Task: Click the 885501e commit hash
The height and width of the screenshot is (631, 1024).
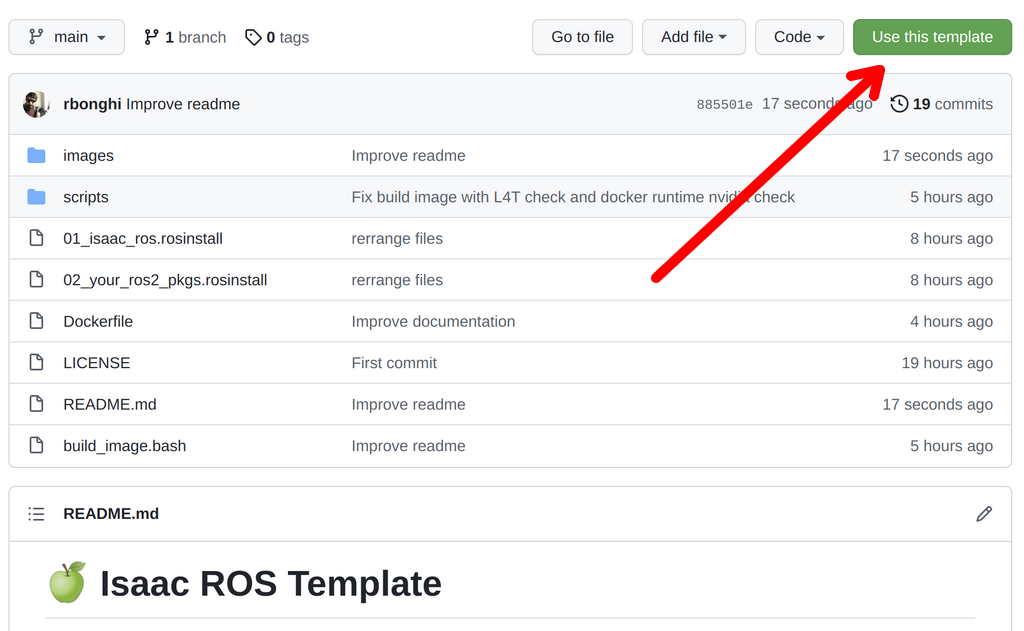Action: 724,105
